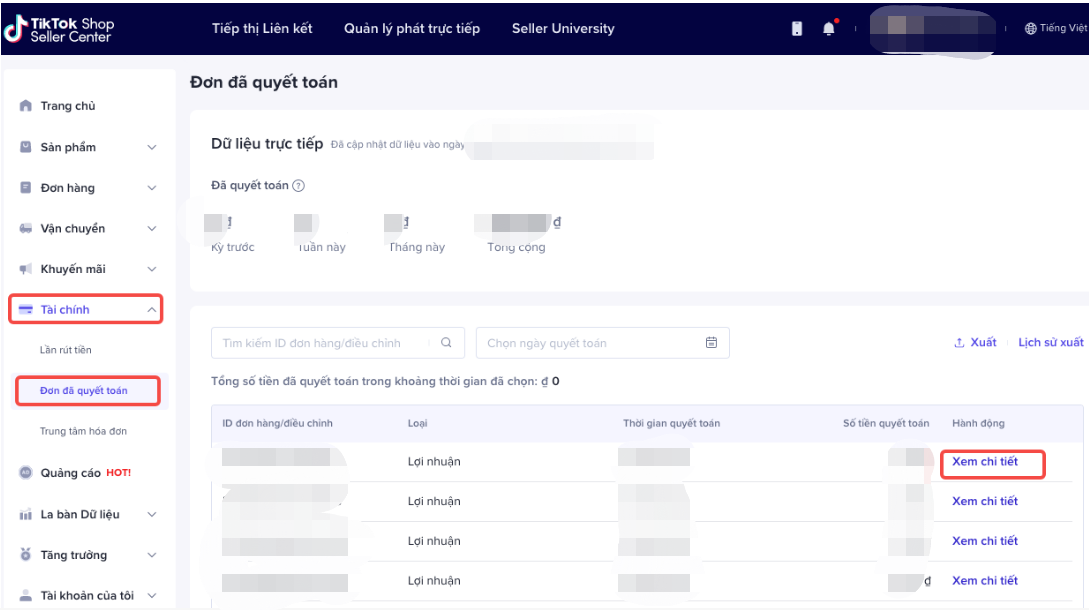Open Quản lý phát trực tiếp
This screenshot has width=1089, height=610.
pos(412,29)
